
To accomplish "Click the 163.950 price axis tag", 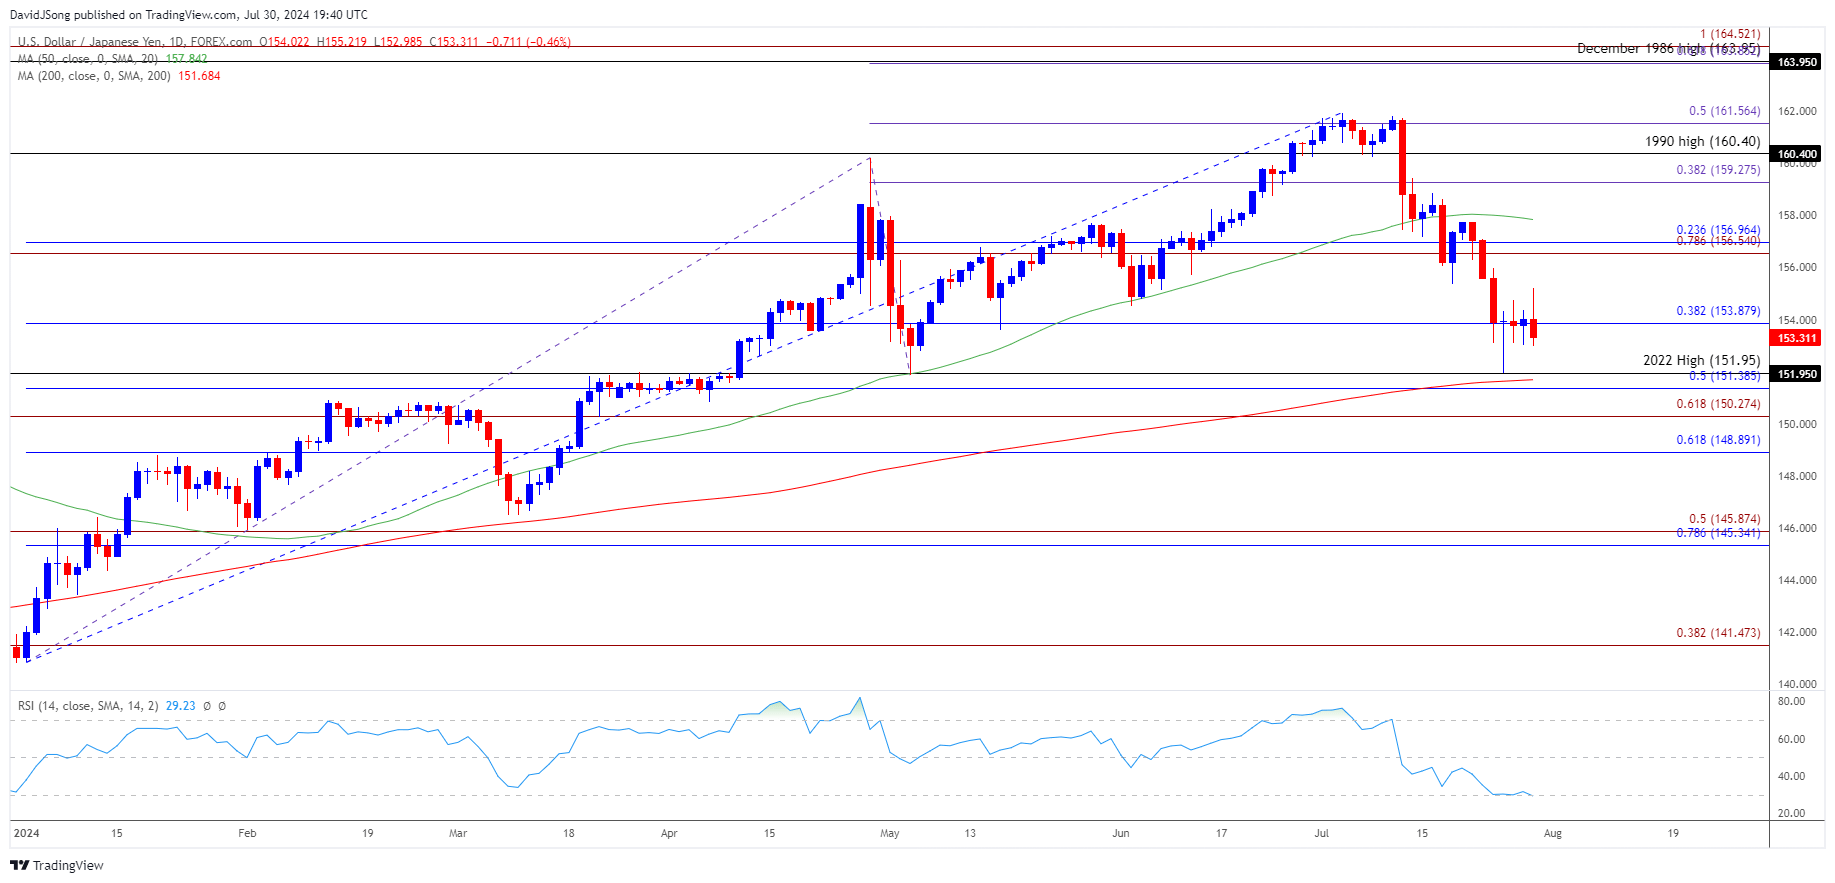I will click(1796, 62).
